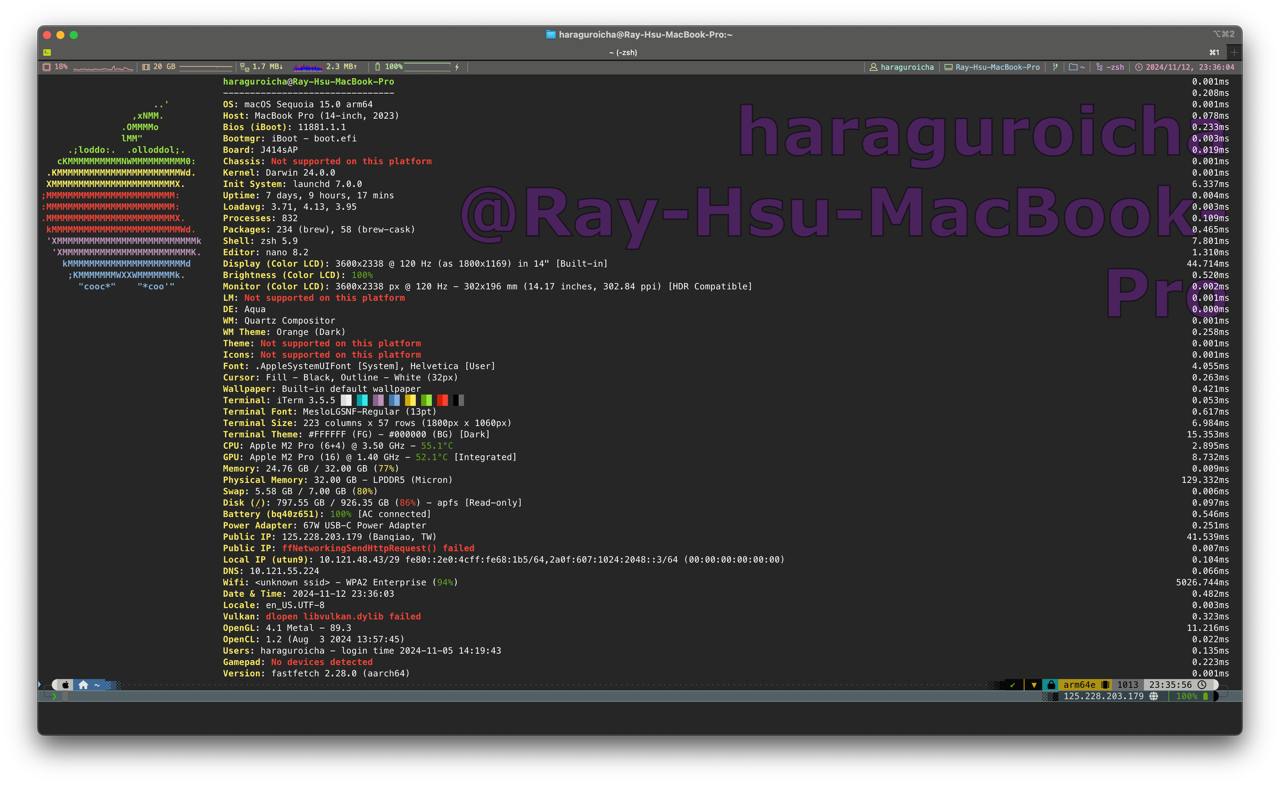Click the home icon in the shell prompt
This screenshot has width=1280, height=785.
83,685
